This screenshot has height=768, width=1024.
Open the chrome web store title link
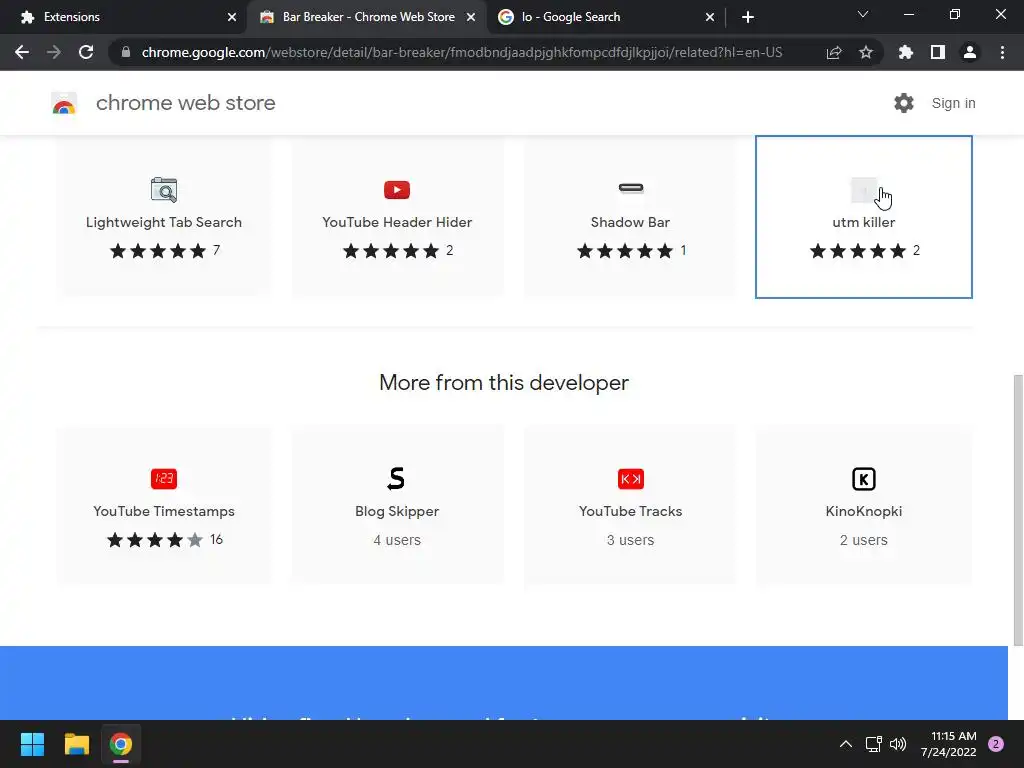[x=185, y=103]
